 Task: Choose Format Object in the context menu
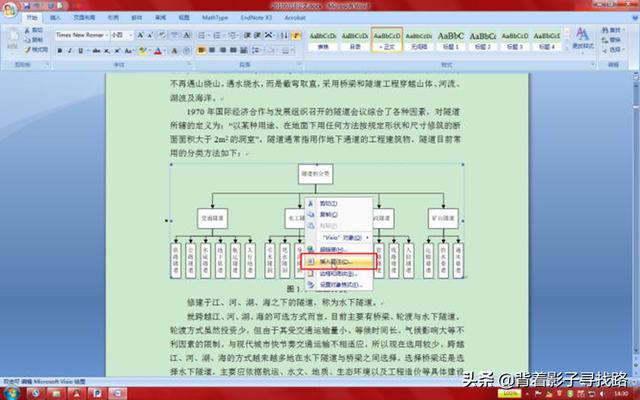coord(339,285)
